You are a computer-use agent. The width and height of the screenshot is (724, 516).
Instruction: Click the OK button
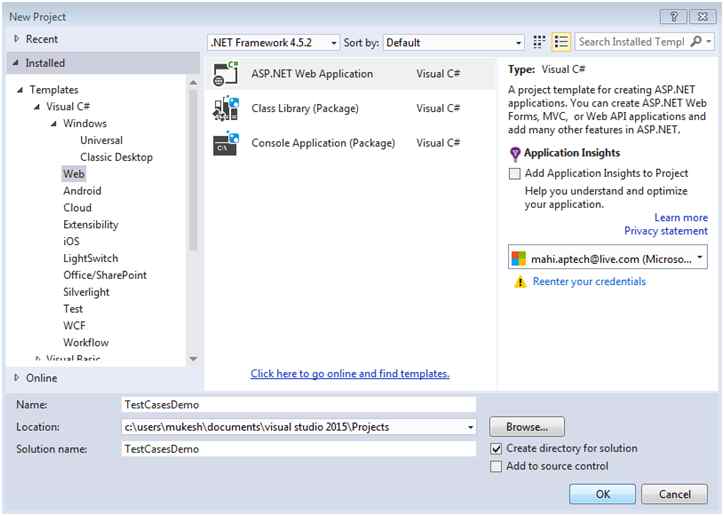602,494
